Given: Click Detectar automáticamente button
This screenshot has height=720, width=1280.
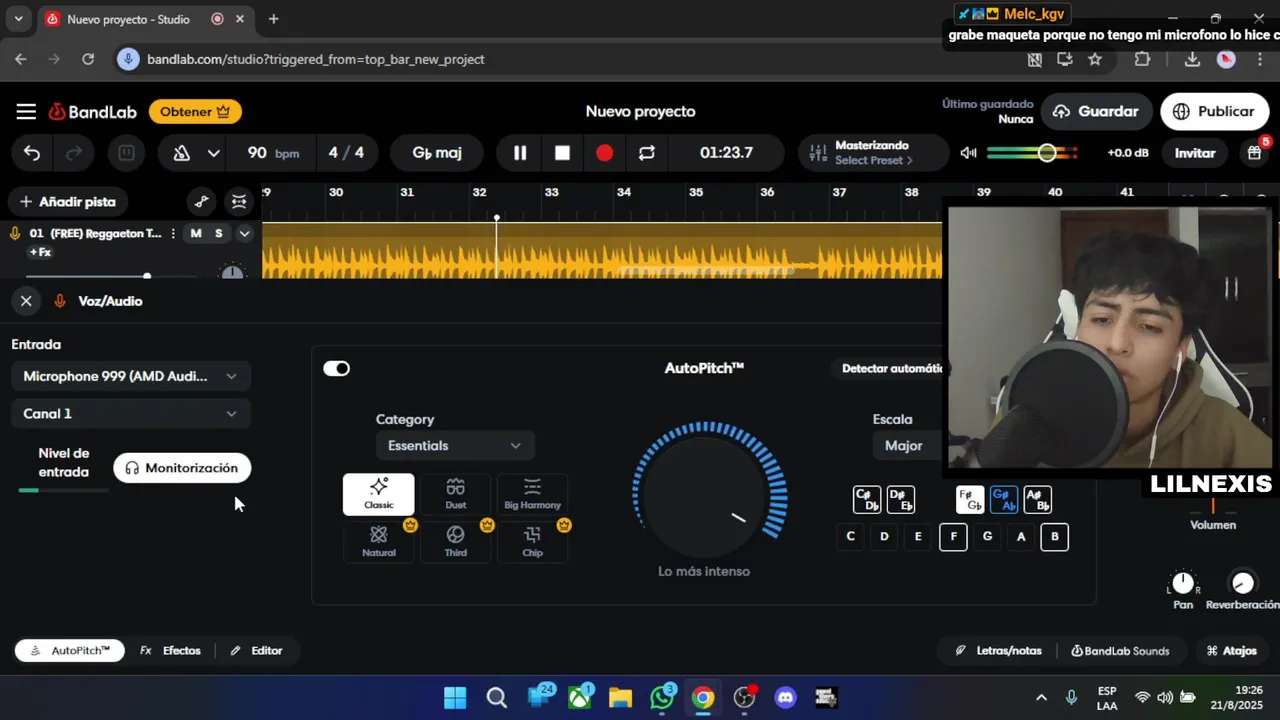Looking at the screenshot, I should [889, 368].
